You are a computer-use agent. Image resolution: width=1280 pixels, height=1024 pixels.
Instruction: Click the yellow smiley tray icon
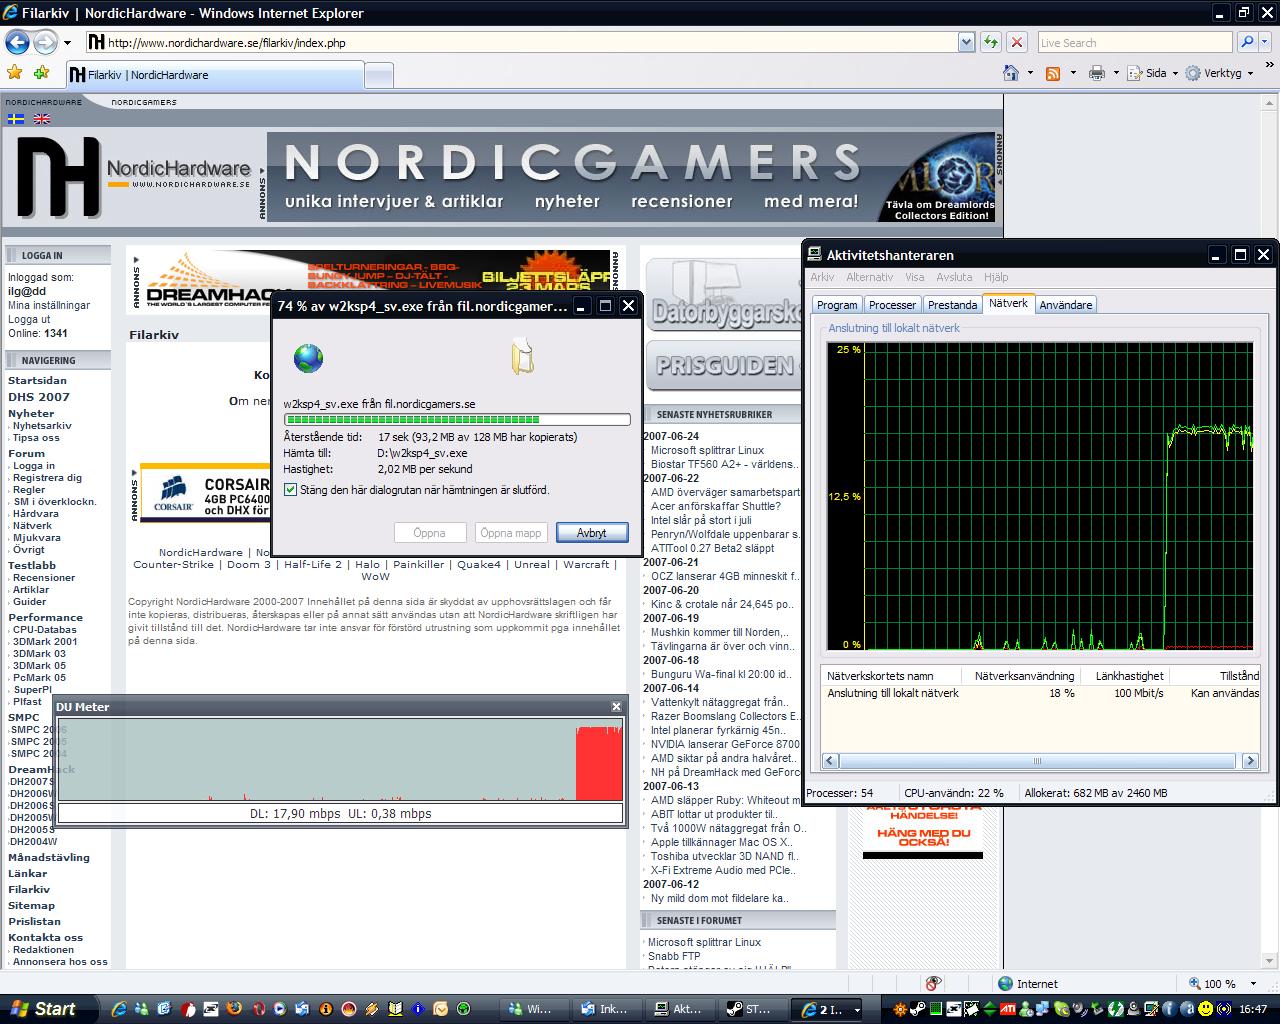1206,1009
